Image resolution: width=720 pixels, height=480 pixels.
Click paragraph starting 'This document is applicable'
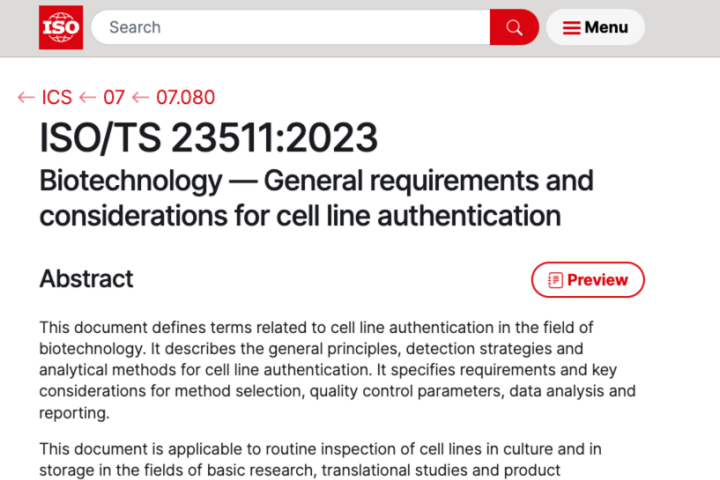point(321,460)
